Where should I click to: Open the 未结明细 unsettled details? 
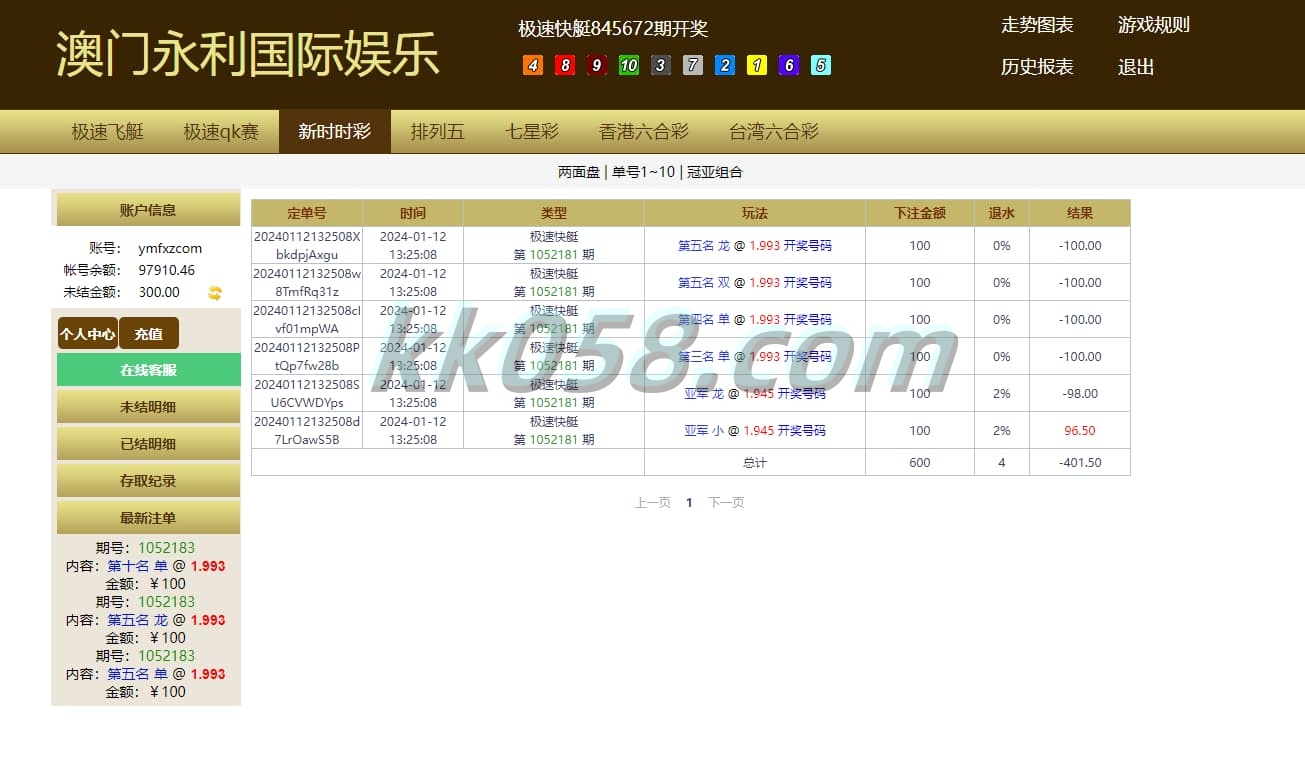click(148, 407)
